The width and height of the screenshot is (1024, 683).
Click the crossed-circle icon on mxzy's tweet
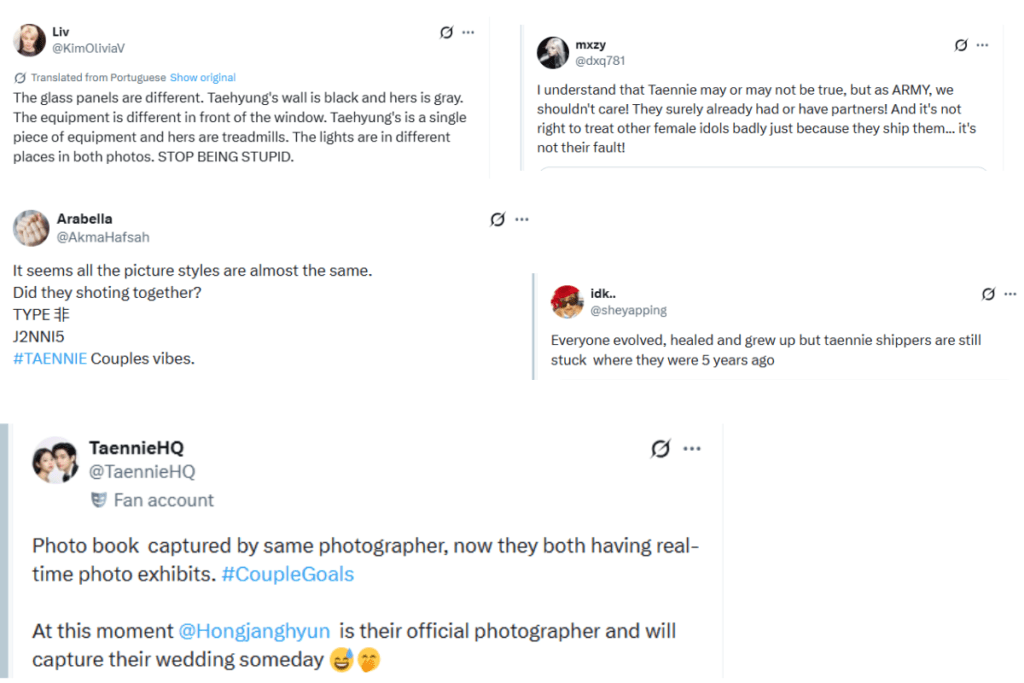[x=961, y=44]
